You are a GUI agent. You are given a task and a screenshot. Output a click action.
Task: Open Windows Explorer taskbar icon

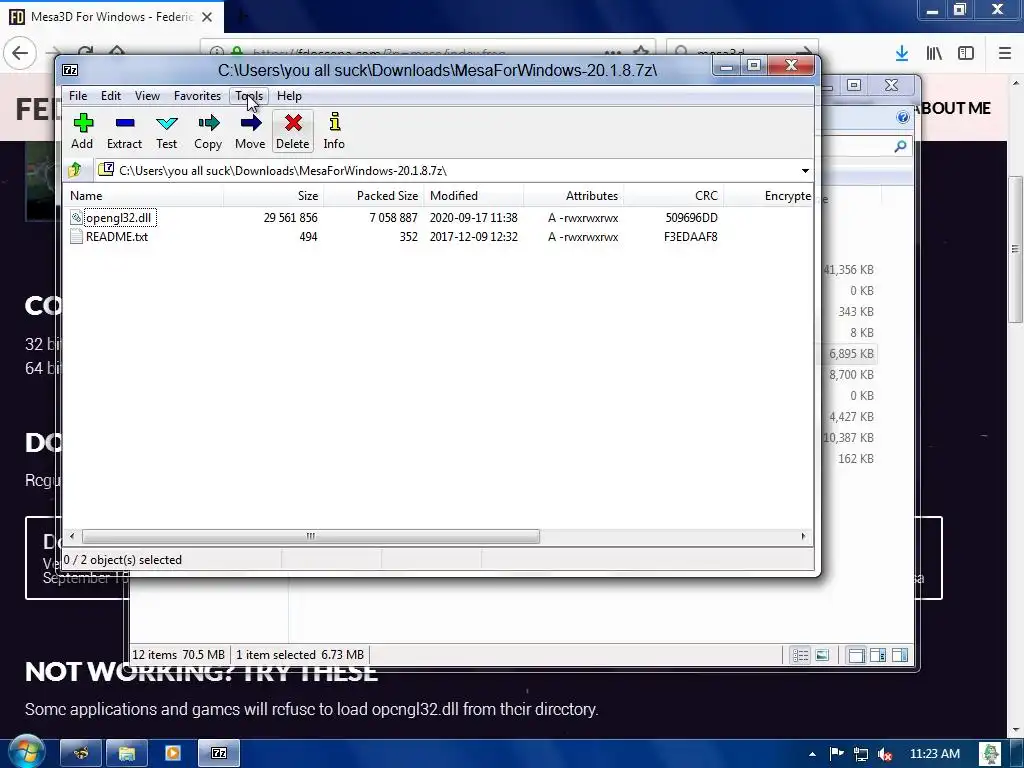tap(127, 754)
